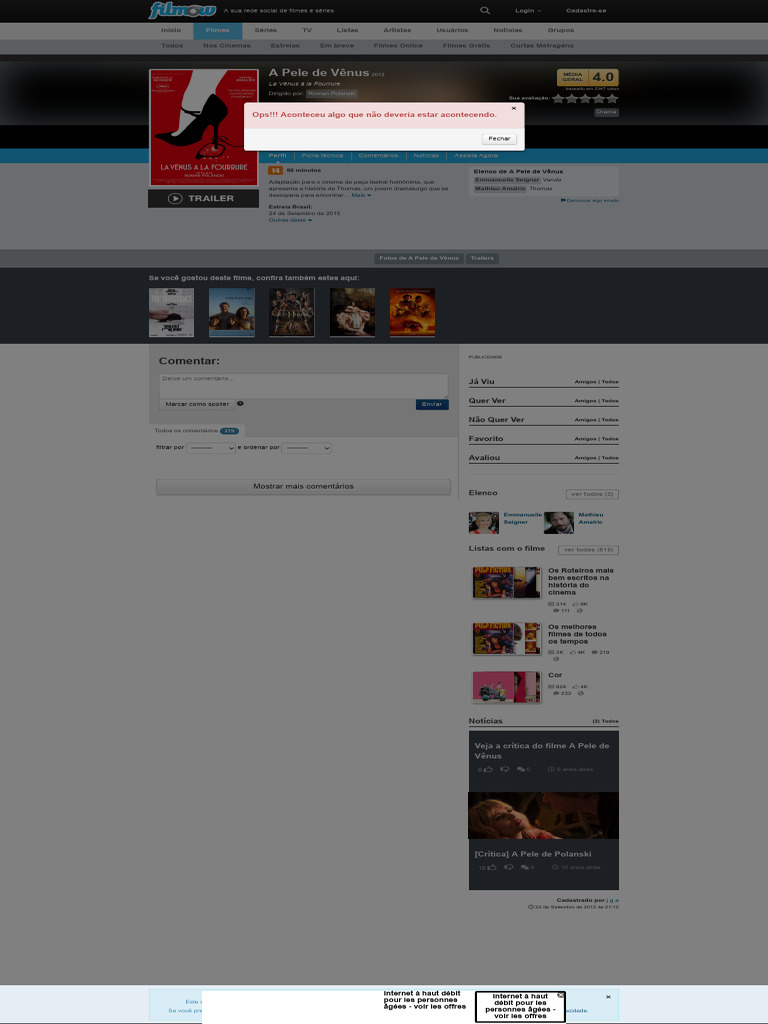Viewport: 768px width, 1024px height.
Task: Expand 'Outras datas' release dates
Action: click(x=291, y=220)
